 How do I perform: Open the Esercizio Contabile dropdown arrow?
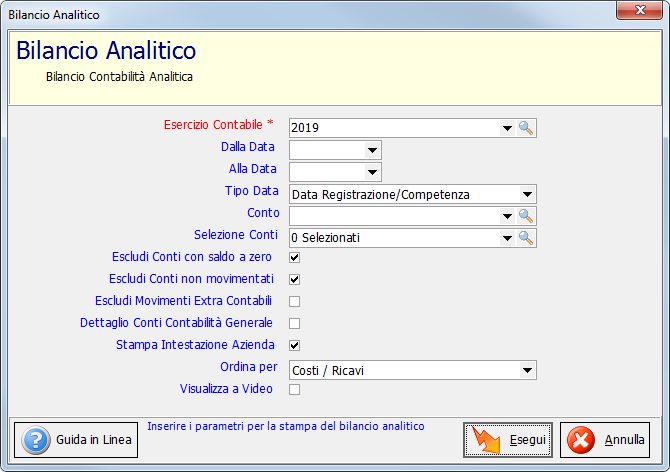pyautogui.click(x=507, y=128)
